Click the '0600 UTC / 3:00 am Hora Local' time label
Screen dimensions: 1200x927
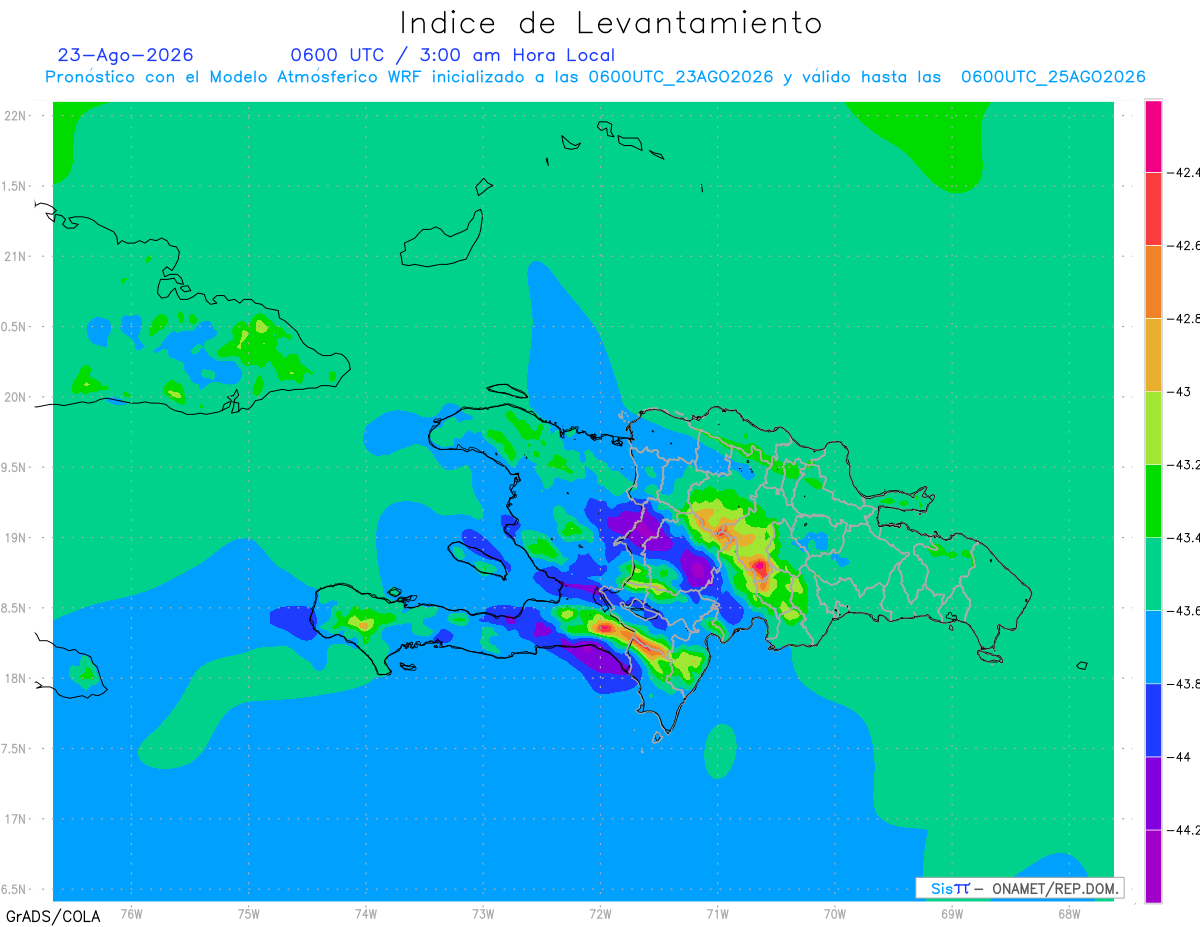tap(453, 55)
